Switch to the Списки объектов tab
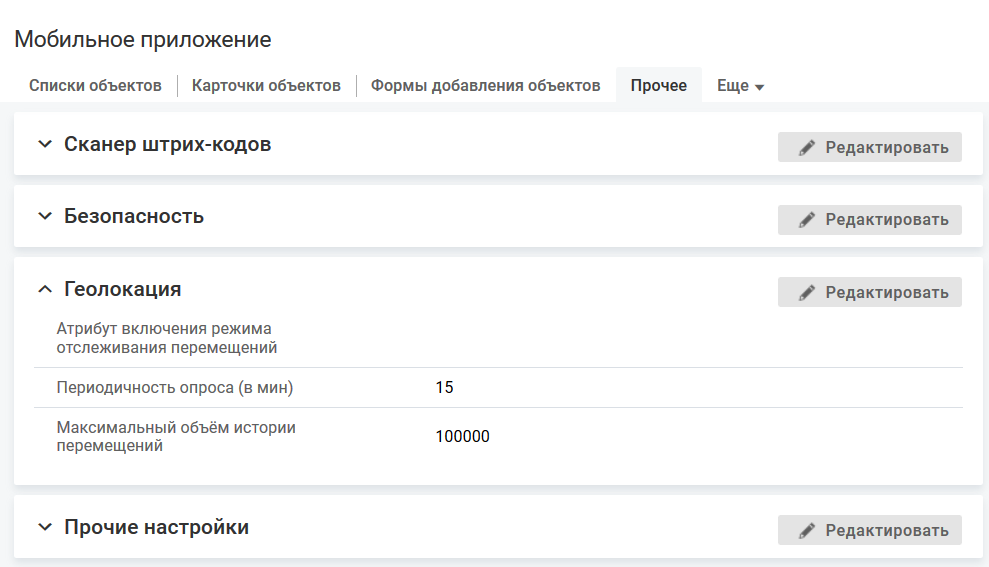This screenshot has width=989, height=567. tap(95, 86)
